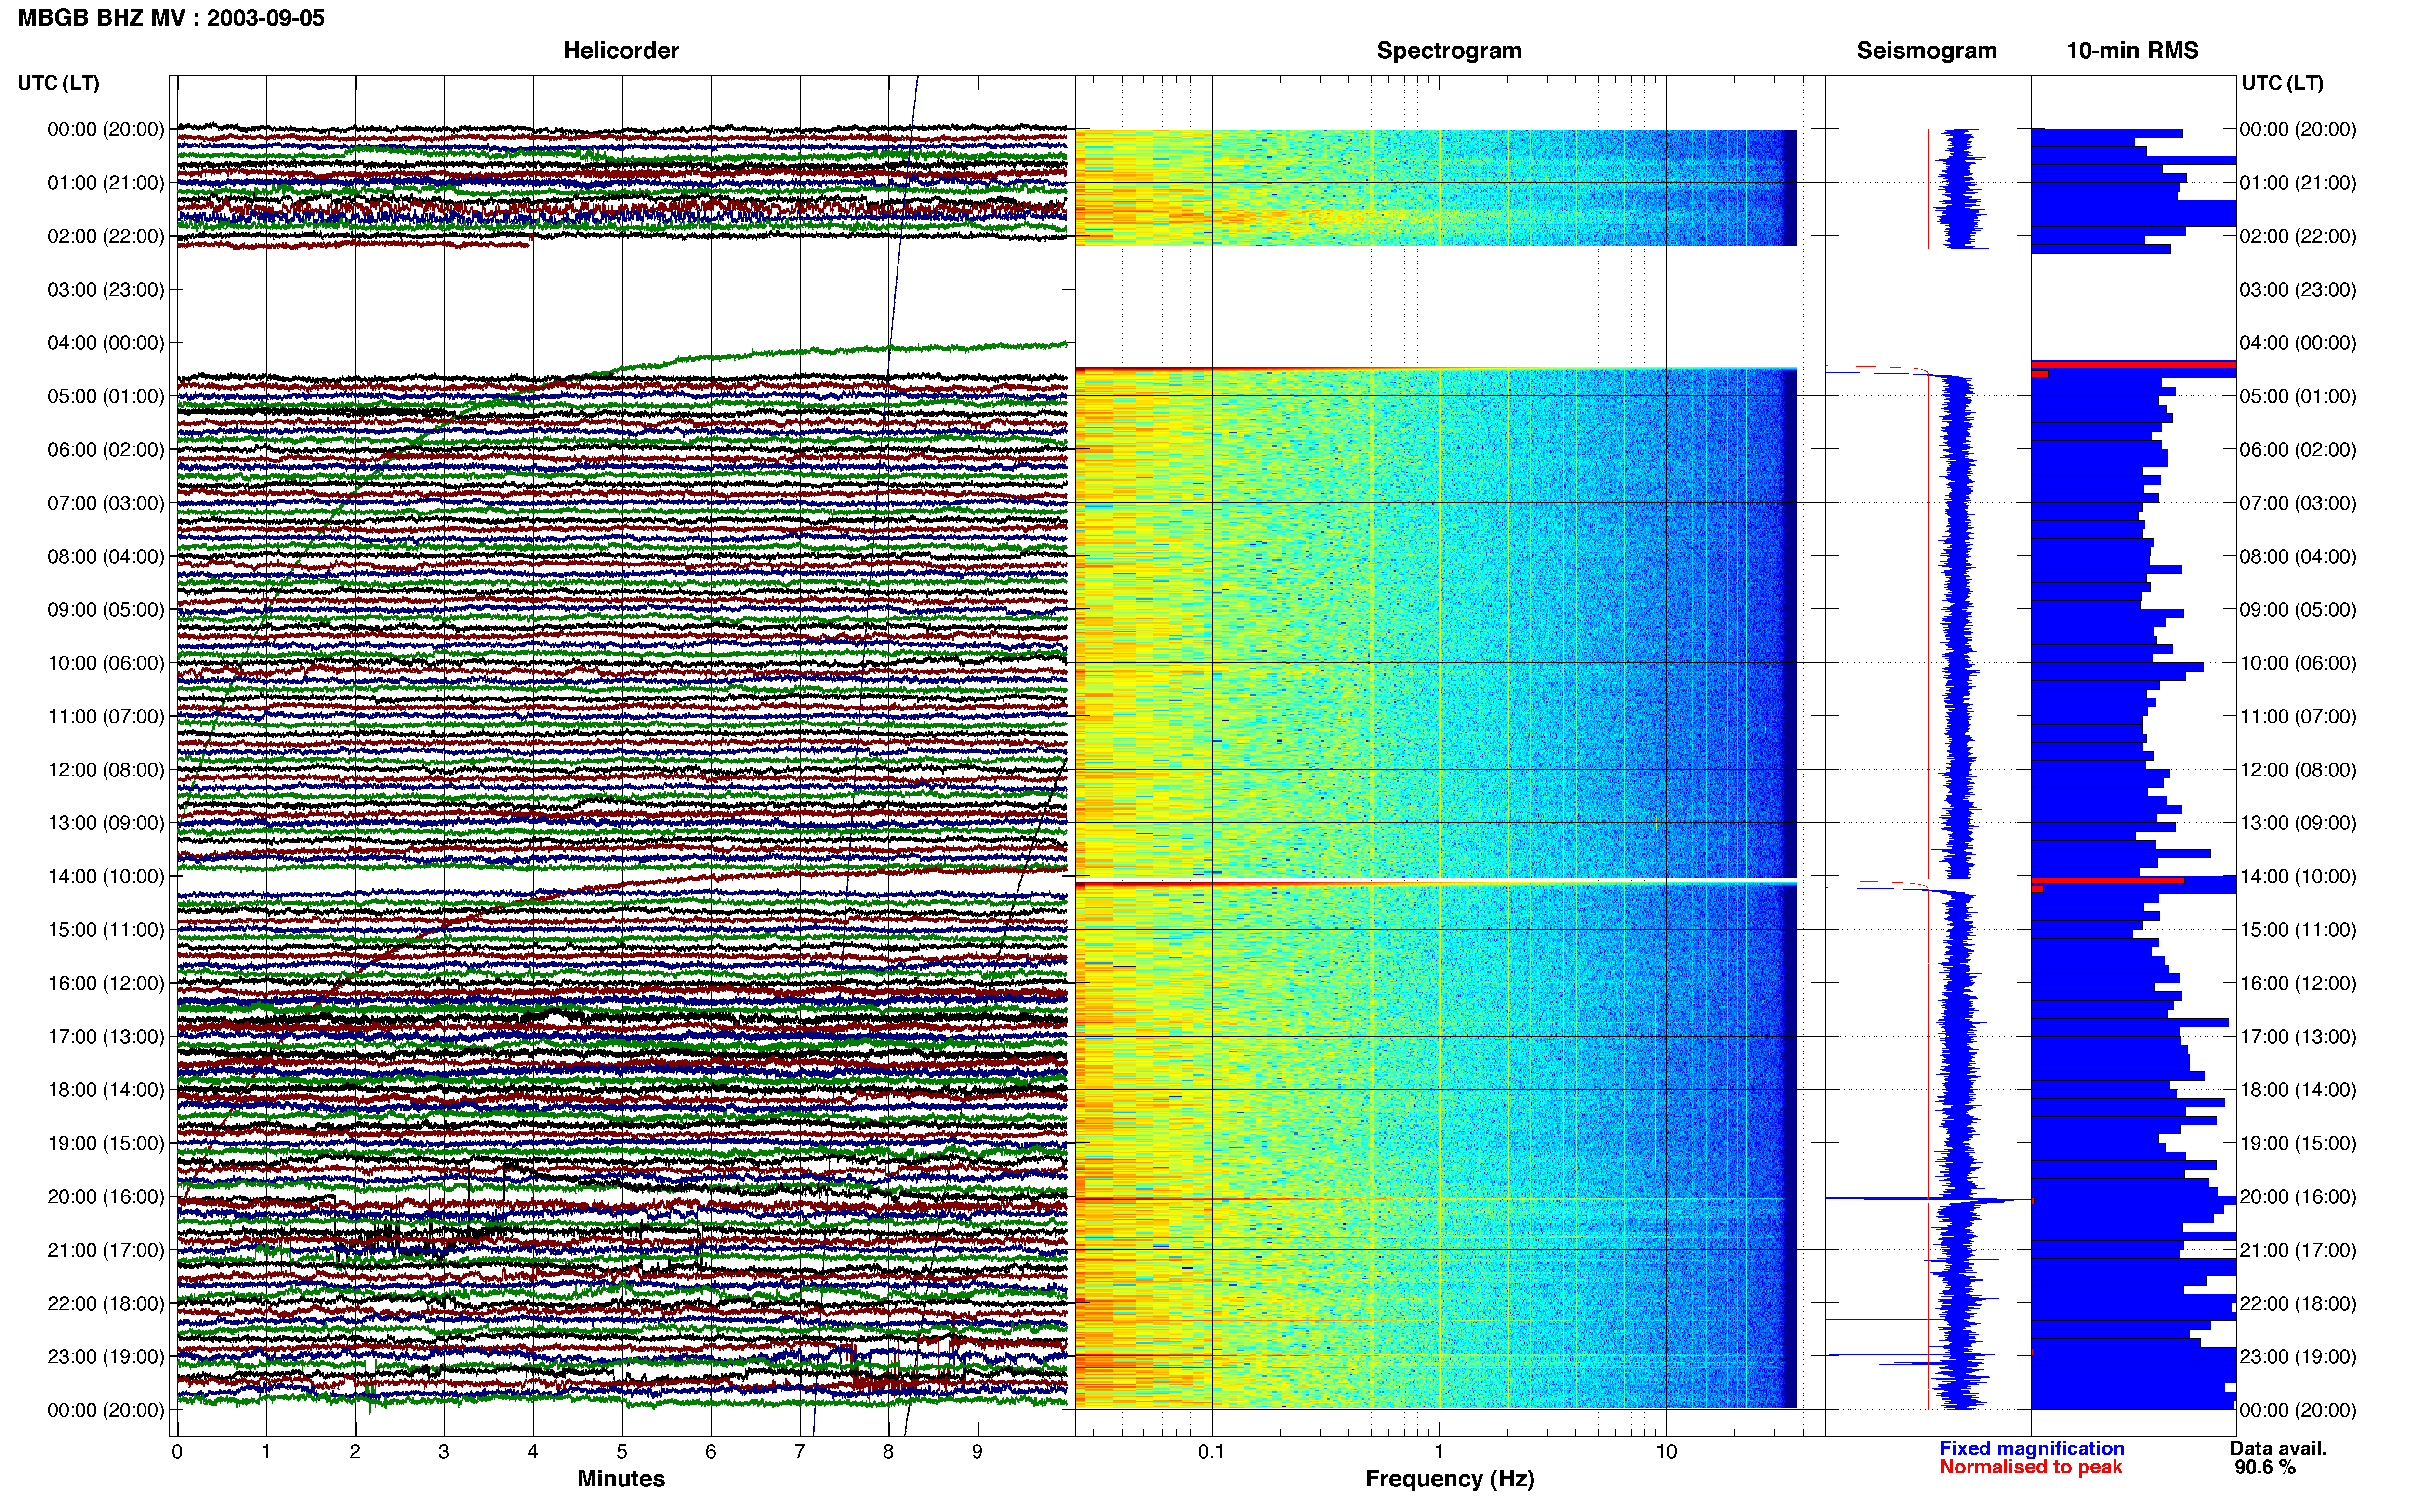Select the '10-min RMS' panel heading

2132,50
